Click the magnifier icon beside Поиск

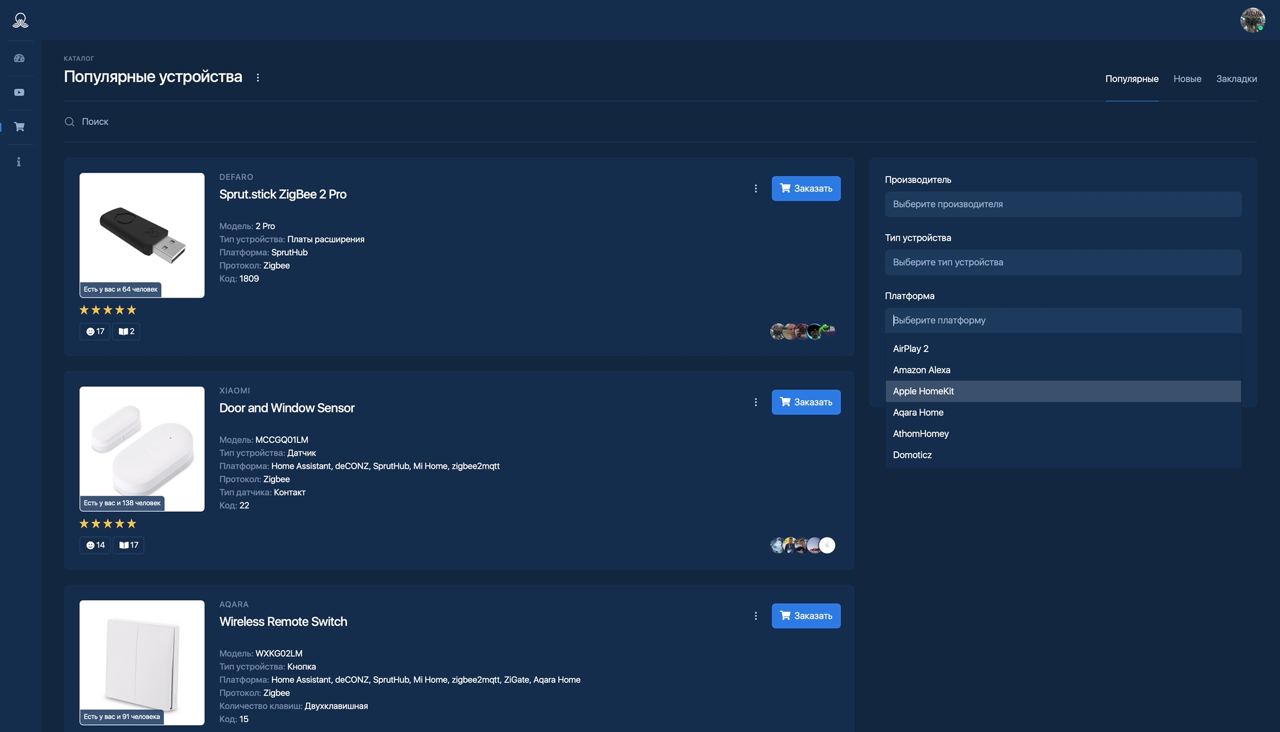point(70,121)
